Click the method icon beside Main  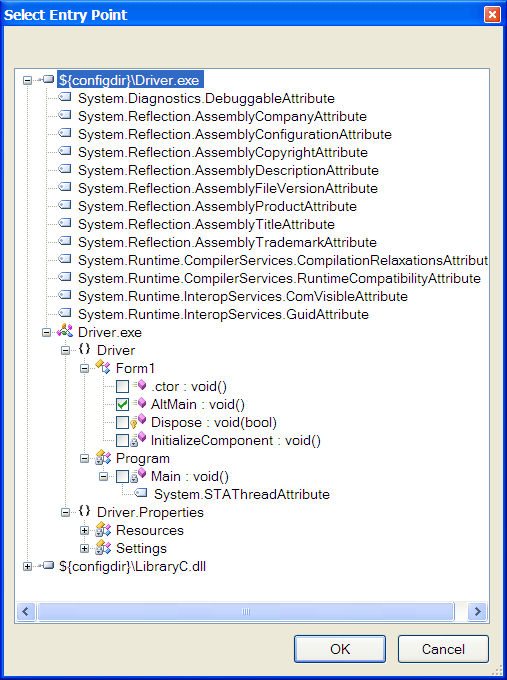(139, 475)
